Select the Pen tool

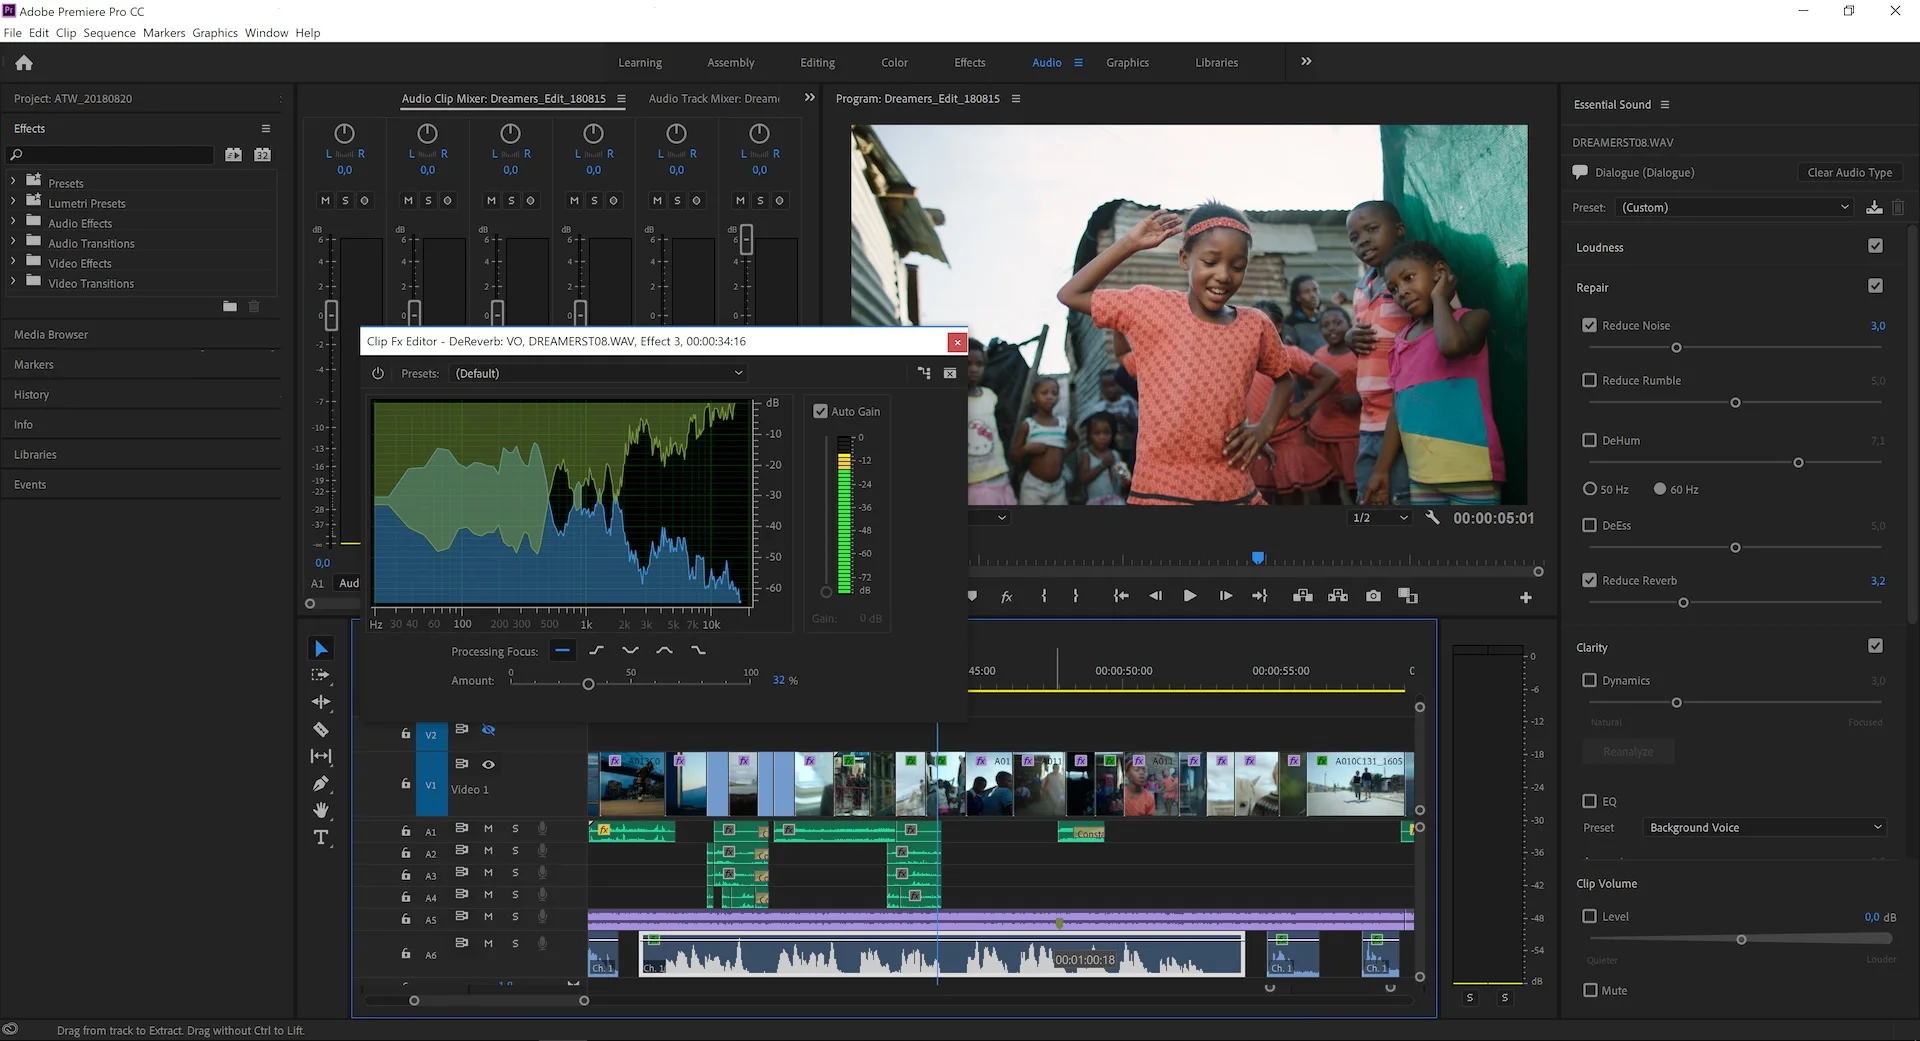click(x=321, y=784)
